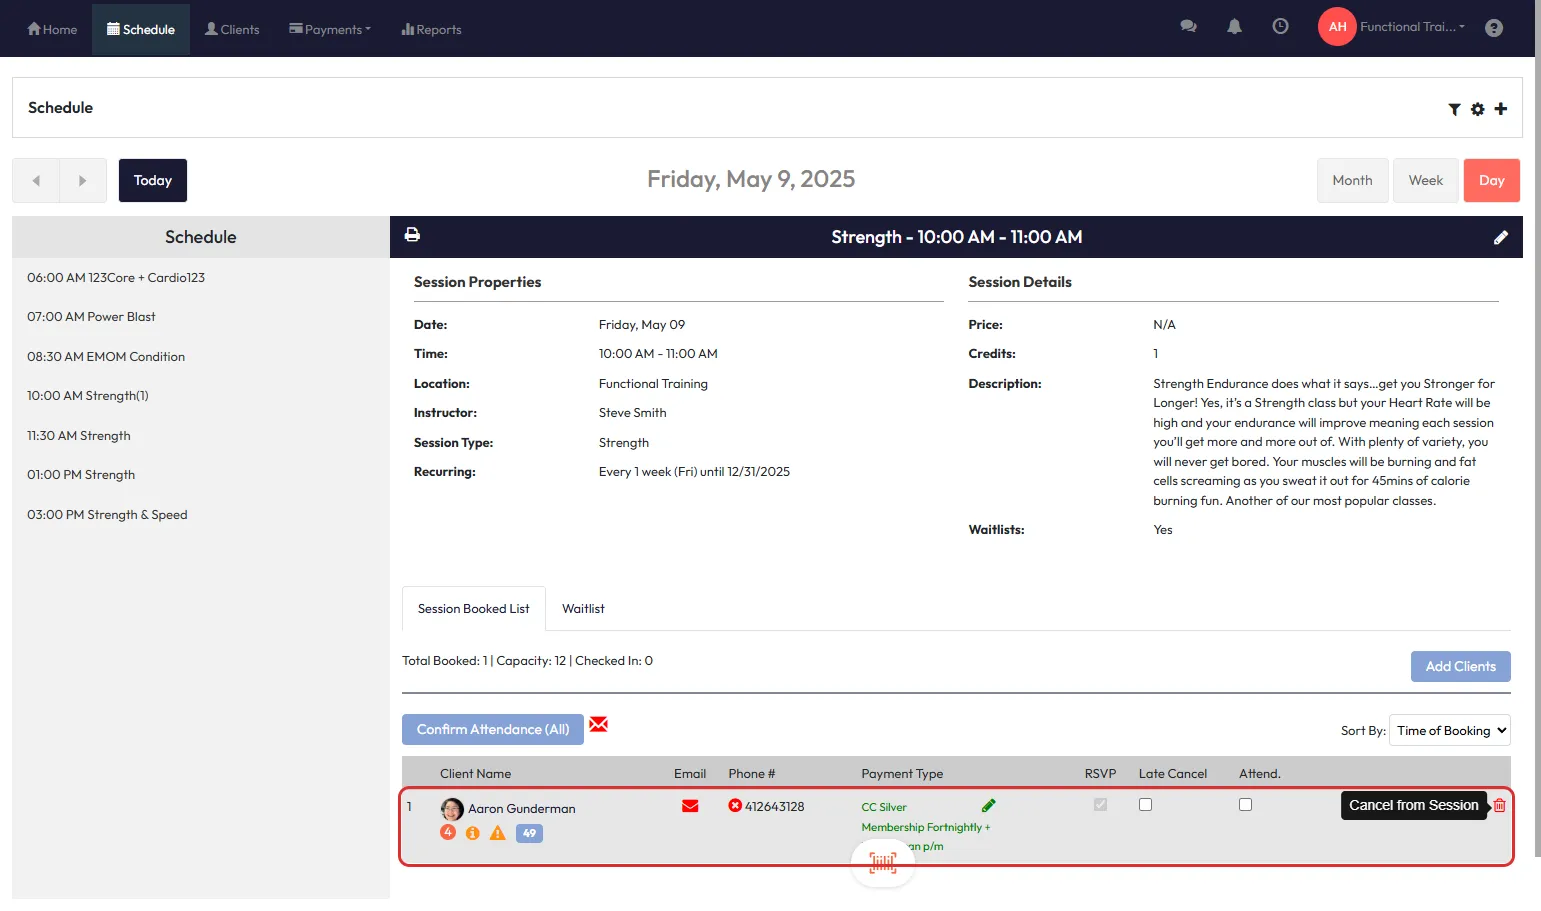Image resolution: width=1541 pixels, height=911 pixels.
Task: Open schedule settings gear icon
Action: 1477,109
